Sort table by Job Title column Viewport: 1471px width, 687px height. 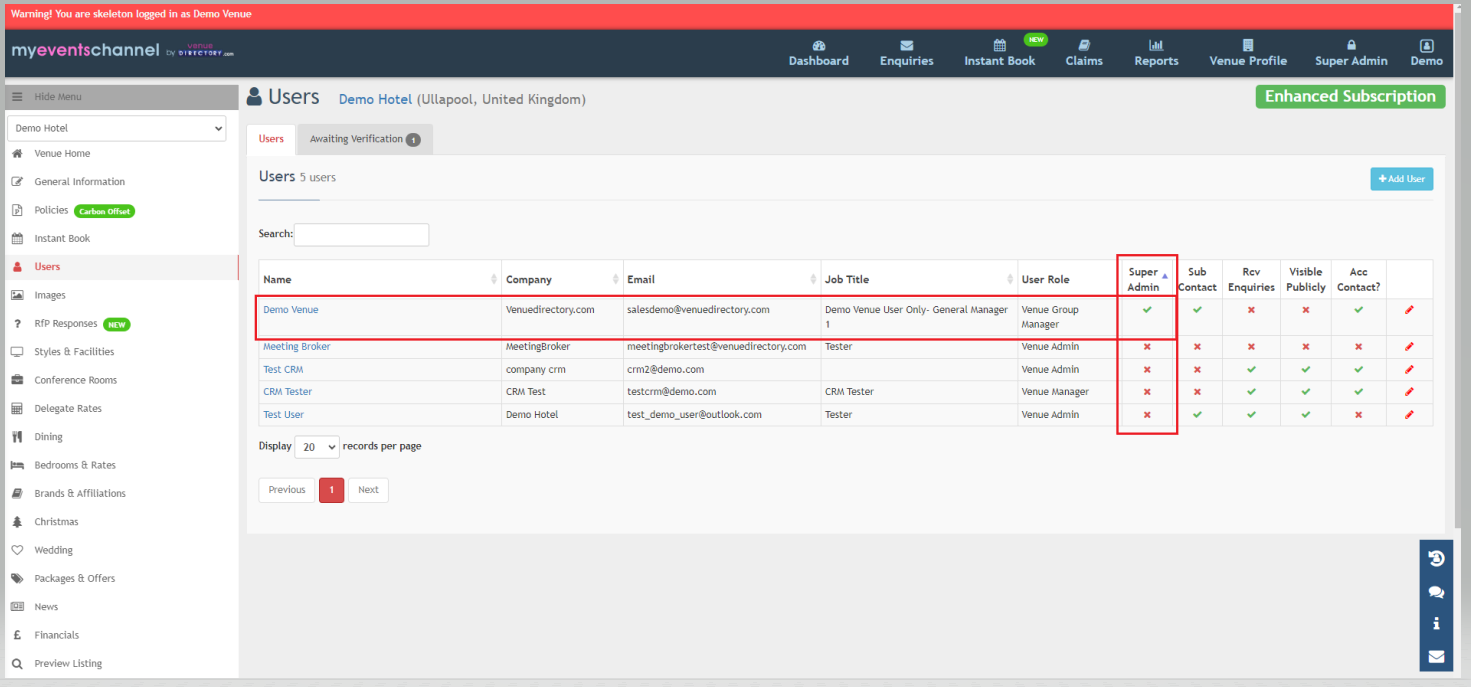click(x=919, y=279)
